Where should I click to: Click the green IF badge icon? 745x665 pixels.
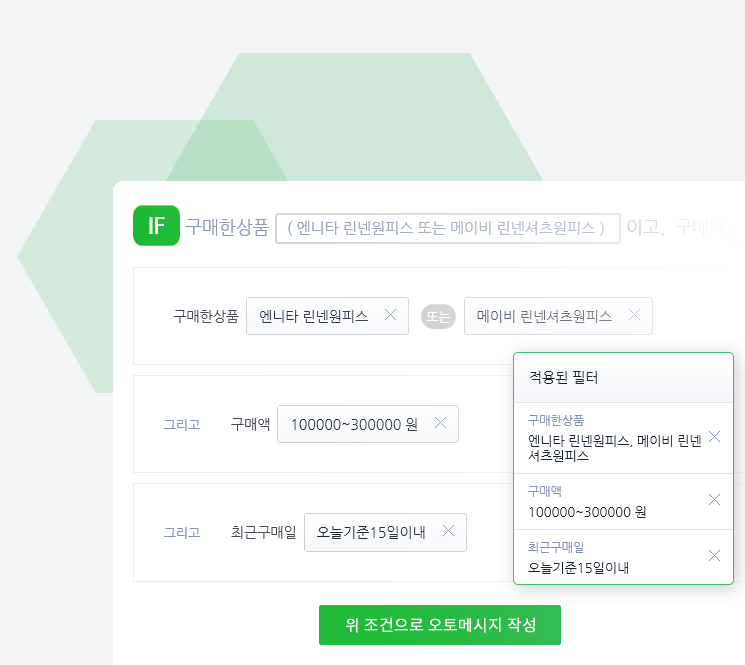[x=156, y=226]
